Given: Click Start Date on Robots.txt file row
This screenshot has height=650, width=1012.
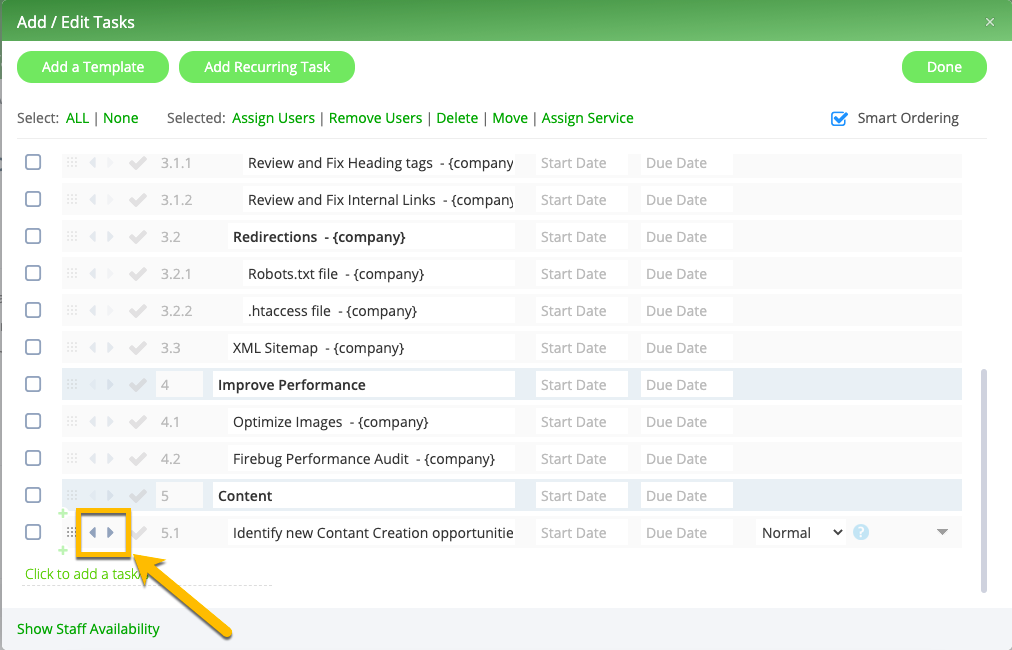Looking at the screenshot, I should [x=582, y=274].
